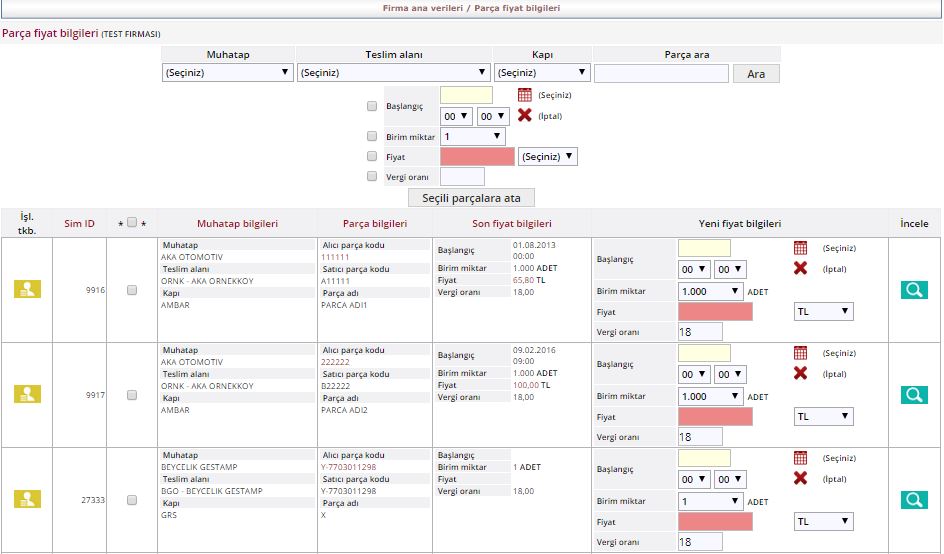Open TL currency dropdown for row 9916
Screen dimensions: 944x554
click(824, 312)
